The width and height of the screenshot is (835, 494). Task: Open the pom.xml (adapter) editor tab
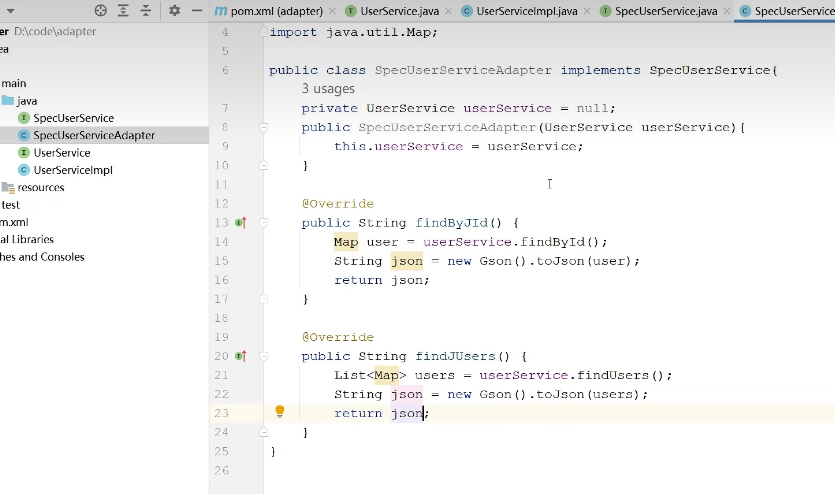[x=272, y=11]
